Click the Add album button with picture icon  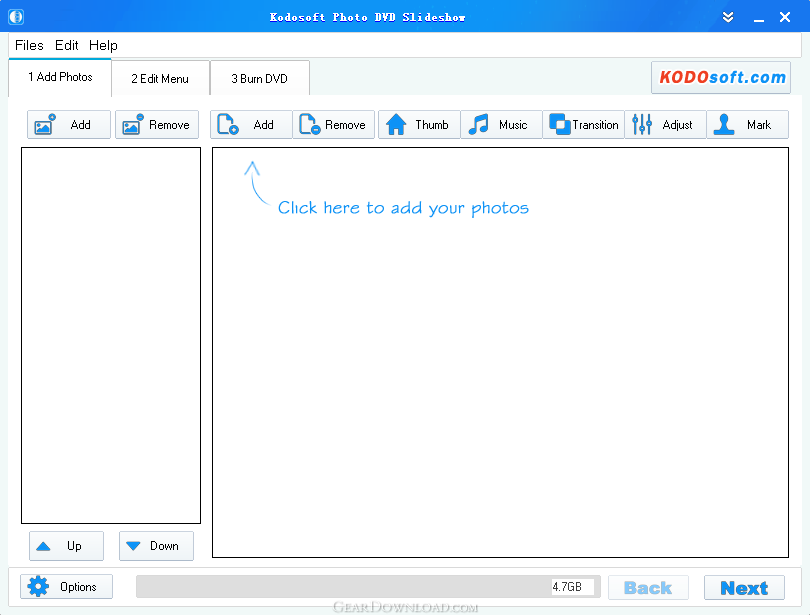pyautogui.click(x=69, y=124)
